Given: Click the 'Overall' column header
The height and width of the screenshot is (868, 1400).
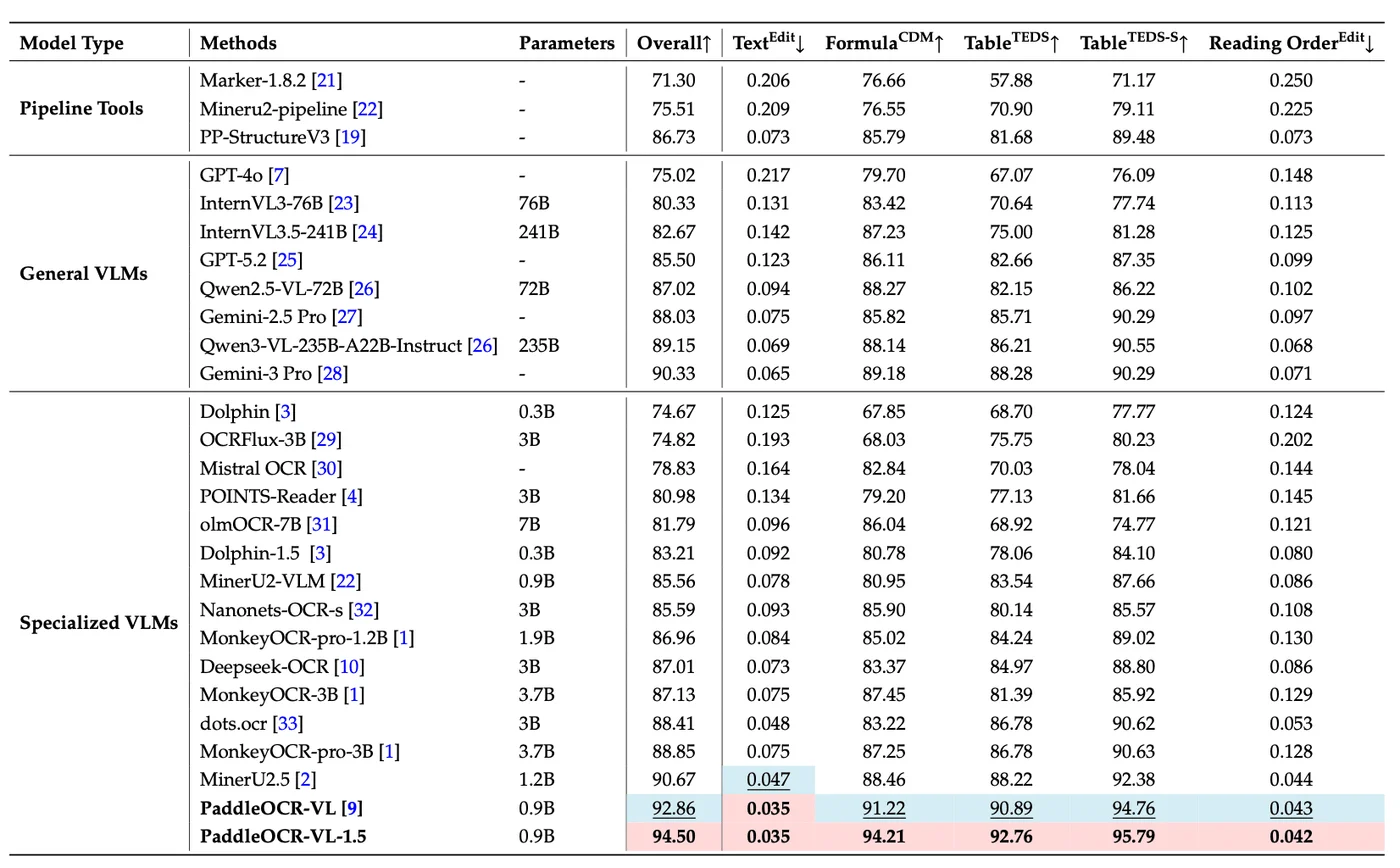Looking at the screenshot, I should click(x=674, y=43).
